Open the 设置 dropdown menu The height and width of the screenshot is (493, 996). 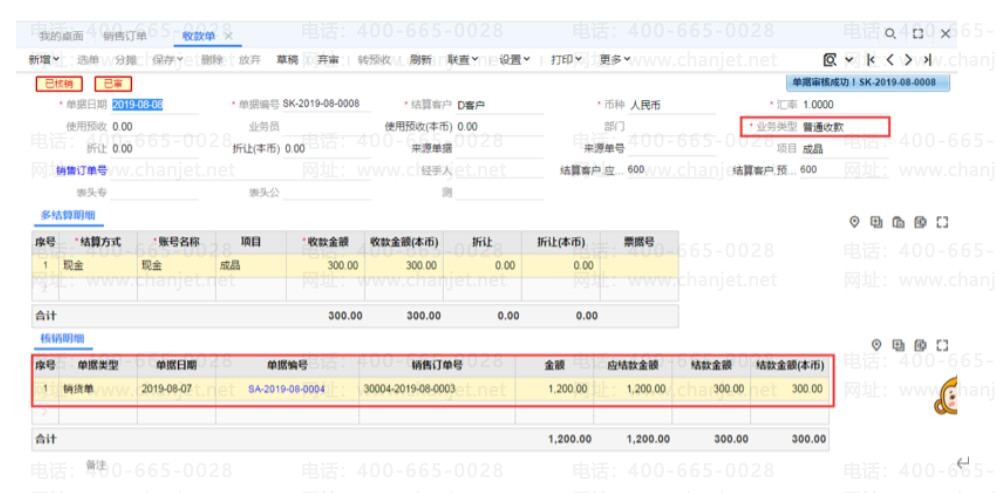(x=514, y=60)
